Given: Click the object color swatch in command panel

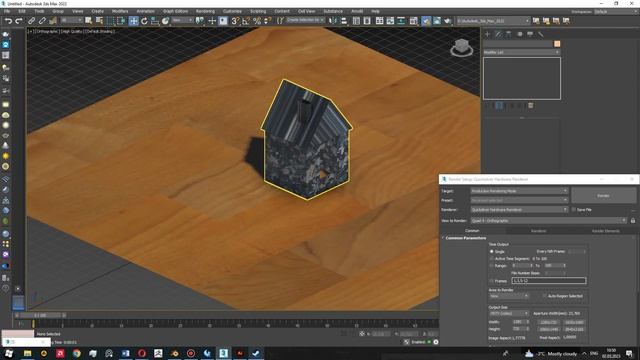Looking at the screenshot, I should tap(557, 44).
